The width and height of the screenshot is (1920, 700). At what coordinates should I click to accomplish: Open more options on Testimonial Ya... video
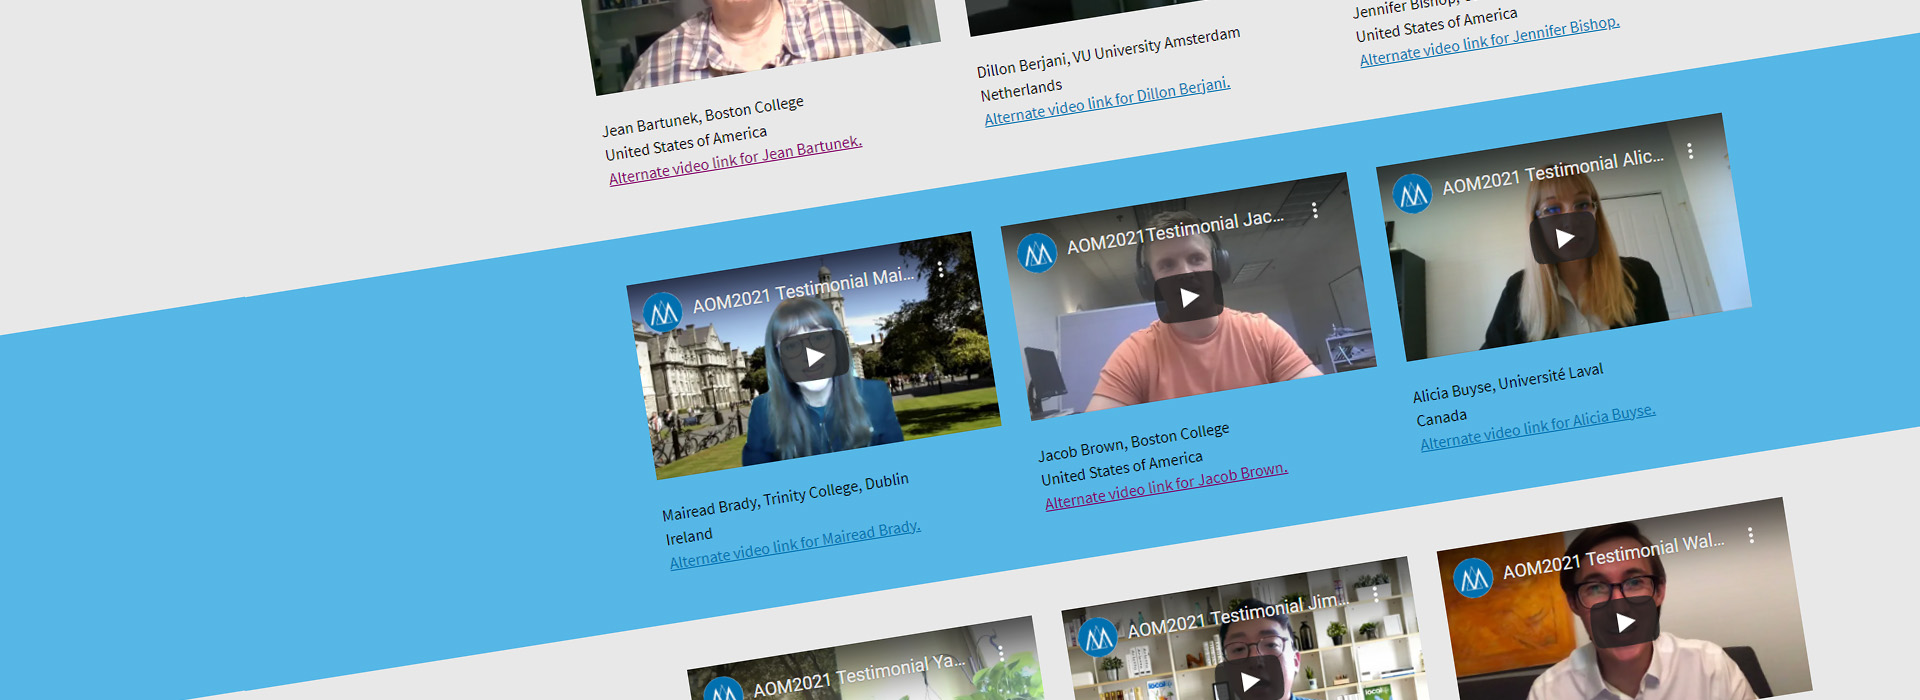(x=1001, y=653)
